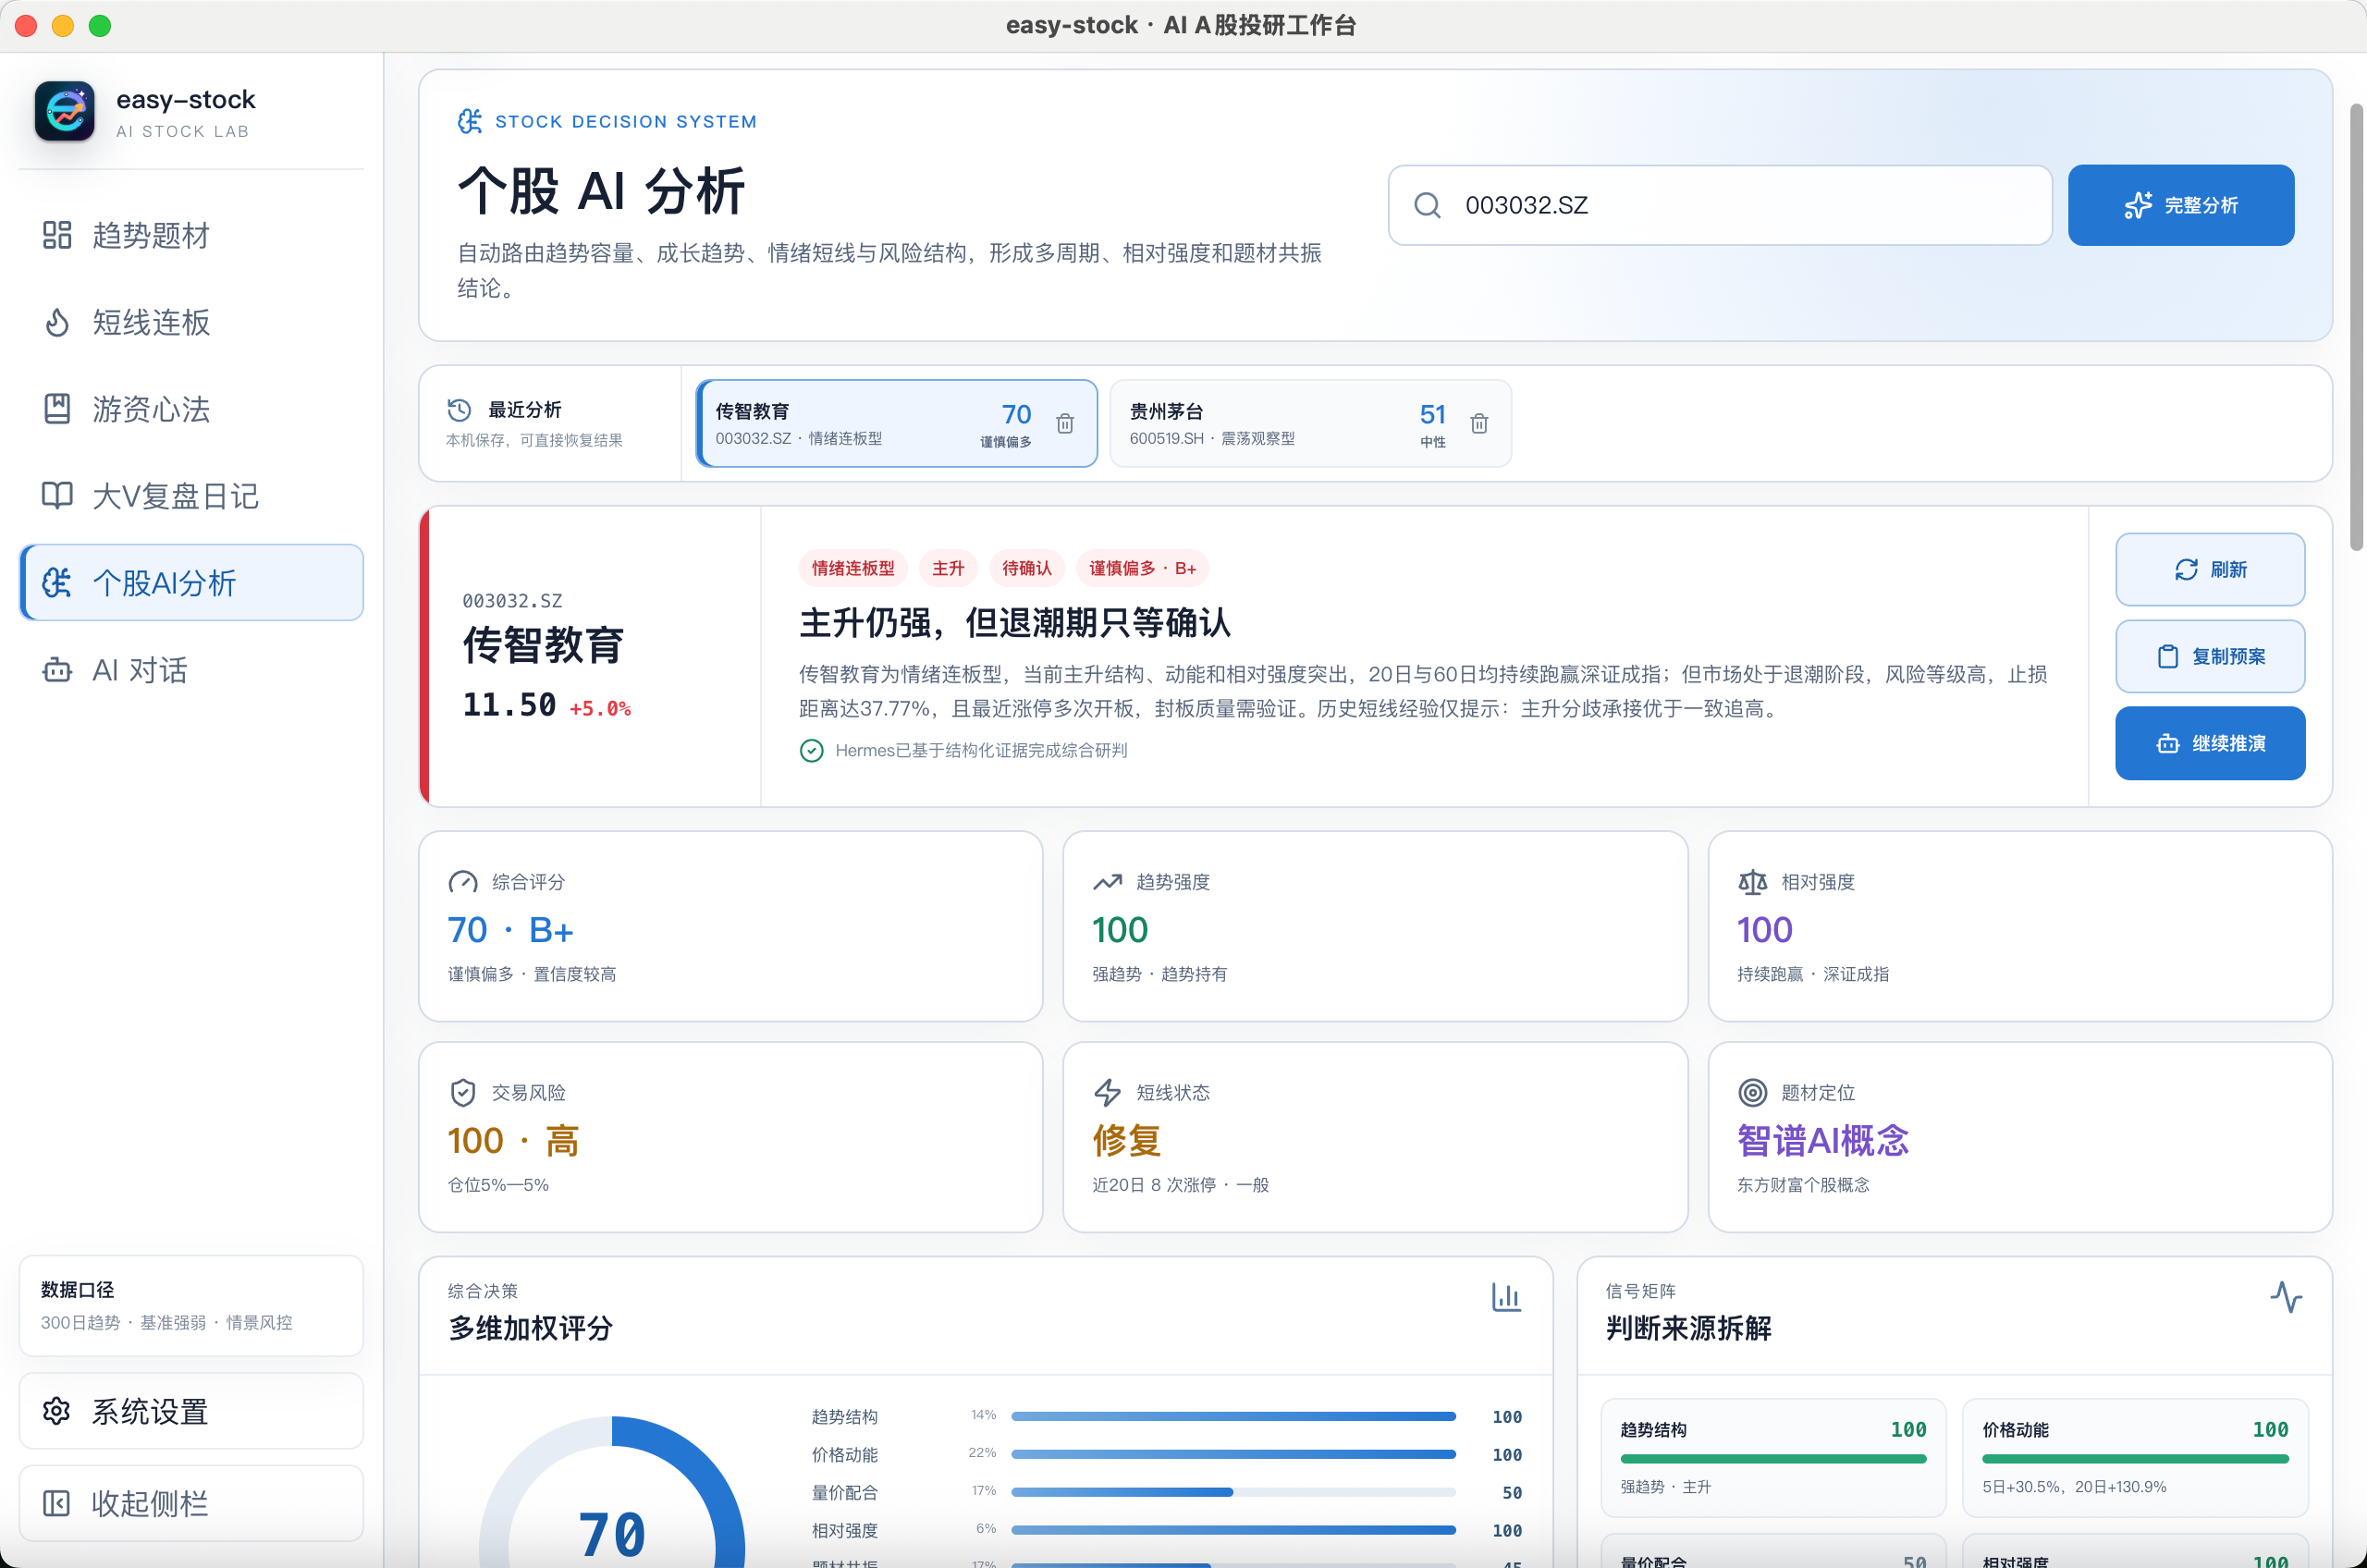Click the magnifier icon in the search box
Image resolution: width=2367 pixels, height=1568 pixels.
[x=1427, y=205]
